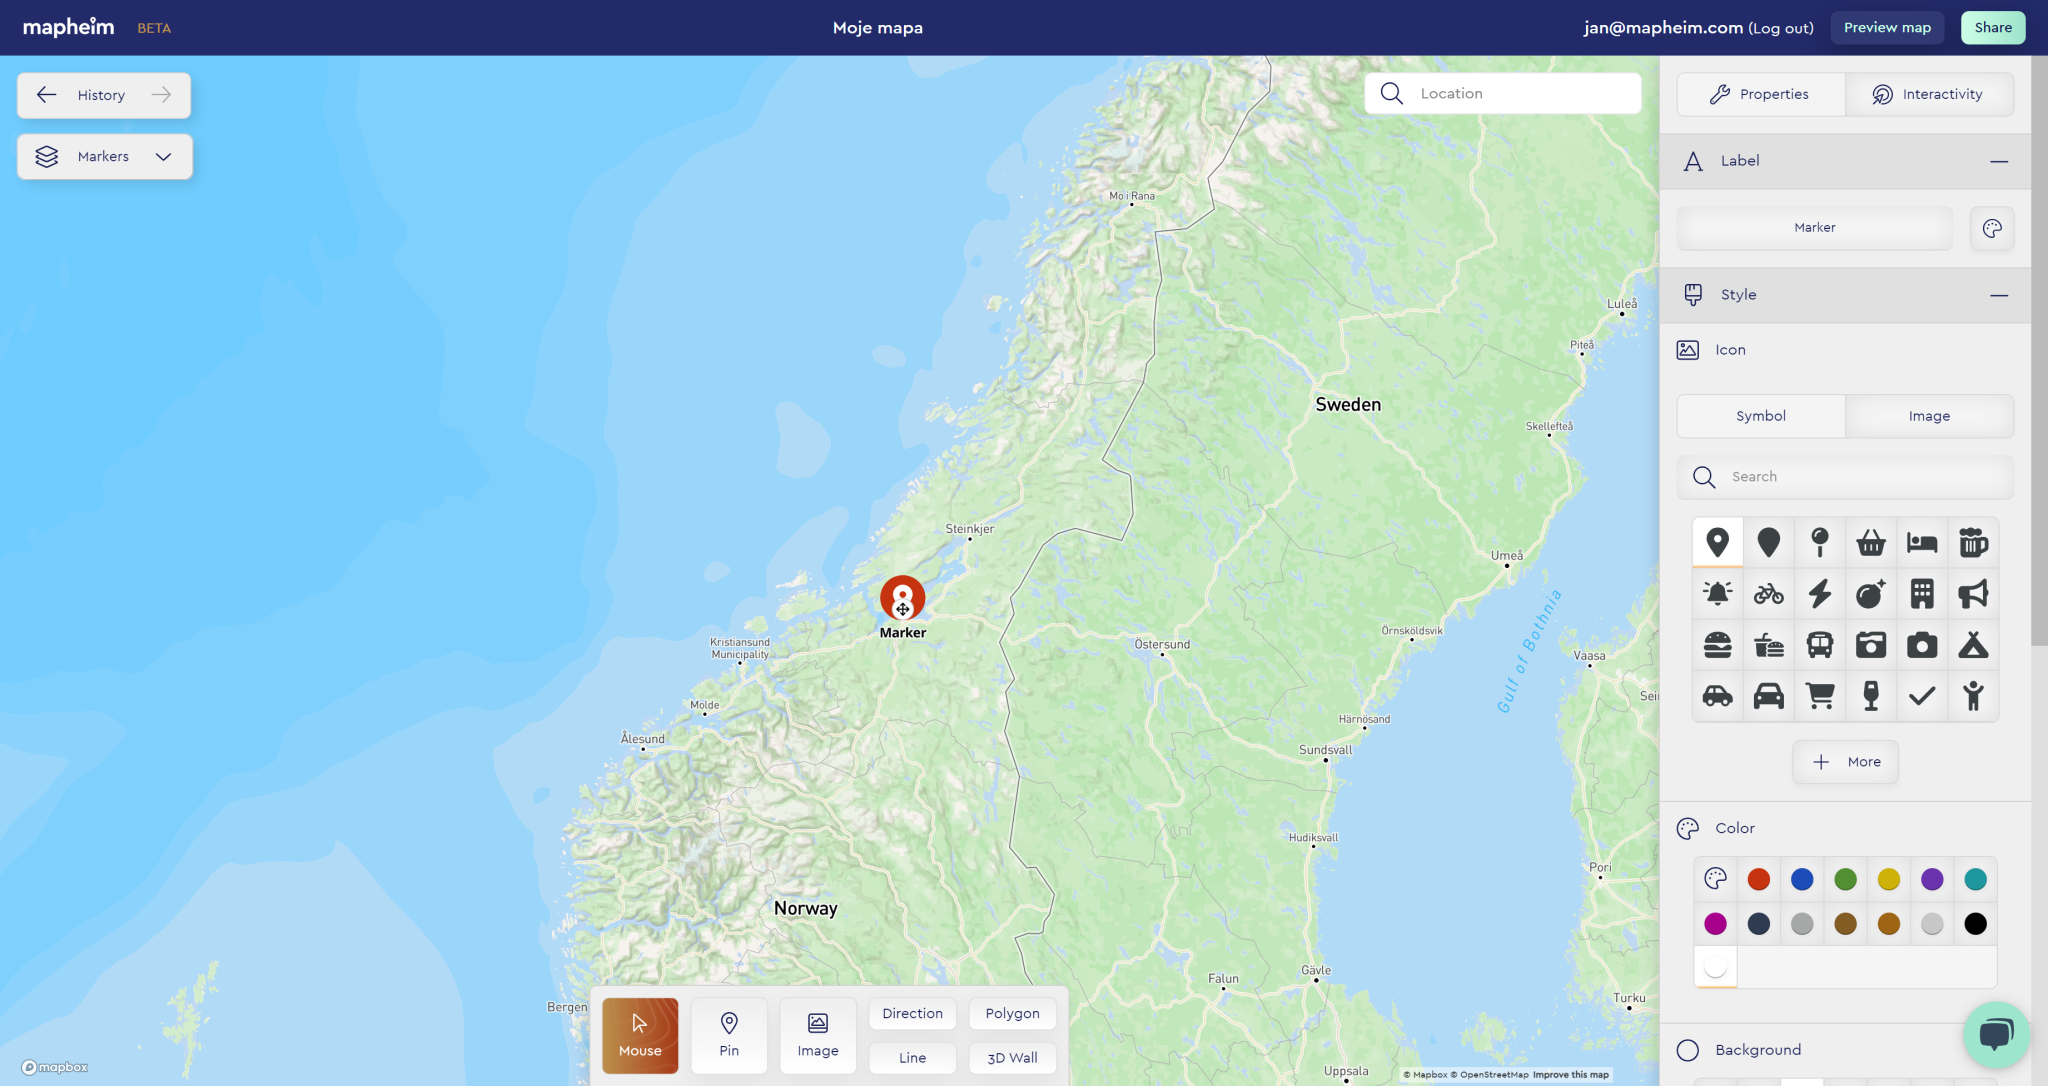Select the megaphone symbol icon

[x=1973, y=594]
